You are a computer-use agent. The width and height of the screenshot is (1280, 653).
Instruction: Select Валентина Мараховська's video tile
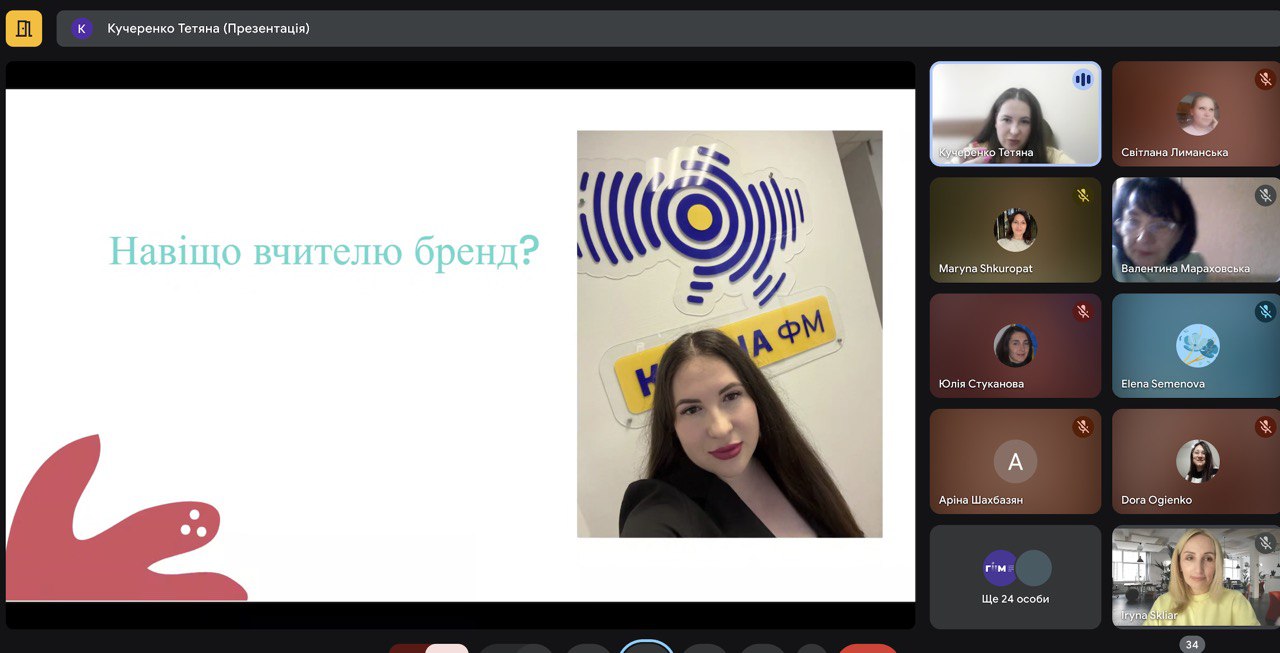[1196, 230]
